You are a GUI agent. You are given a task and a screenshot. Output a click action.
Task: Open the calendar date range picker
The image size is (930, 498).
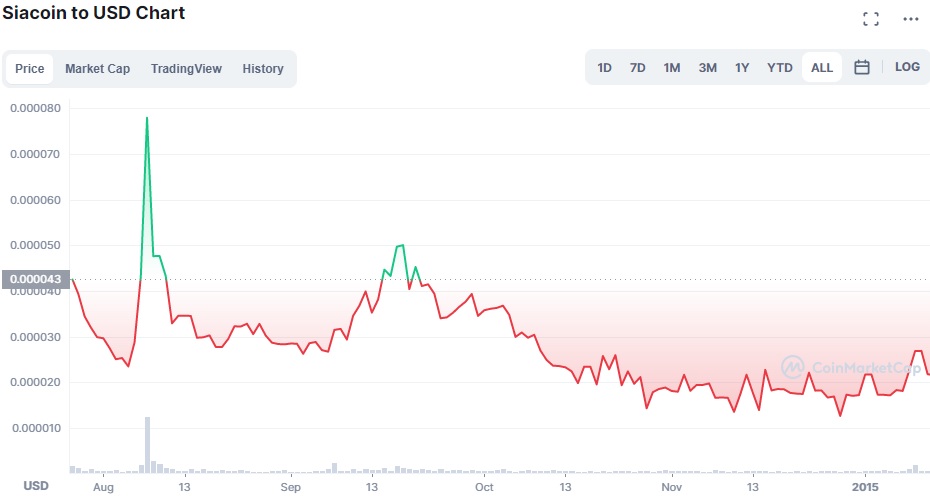[x=862, y=68]
